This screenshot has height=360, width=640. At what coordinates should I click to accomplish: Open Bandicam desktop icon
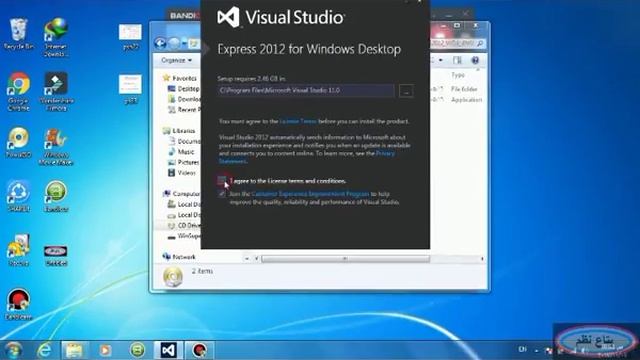pyautogui.click(x=18, y=304)
